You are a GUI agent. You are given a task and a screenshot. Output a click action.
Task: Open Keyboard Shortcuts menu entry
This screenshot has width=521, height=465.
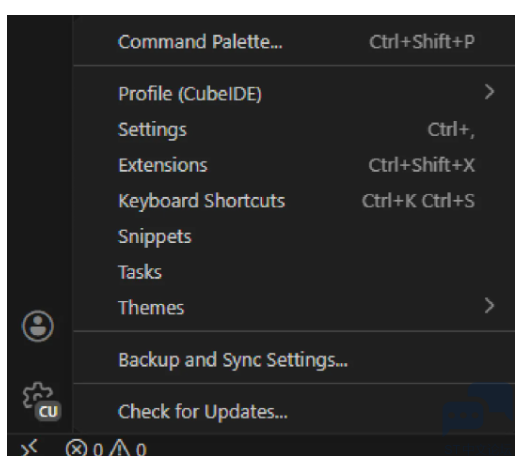[294, 201]
